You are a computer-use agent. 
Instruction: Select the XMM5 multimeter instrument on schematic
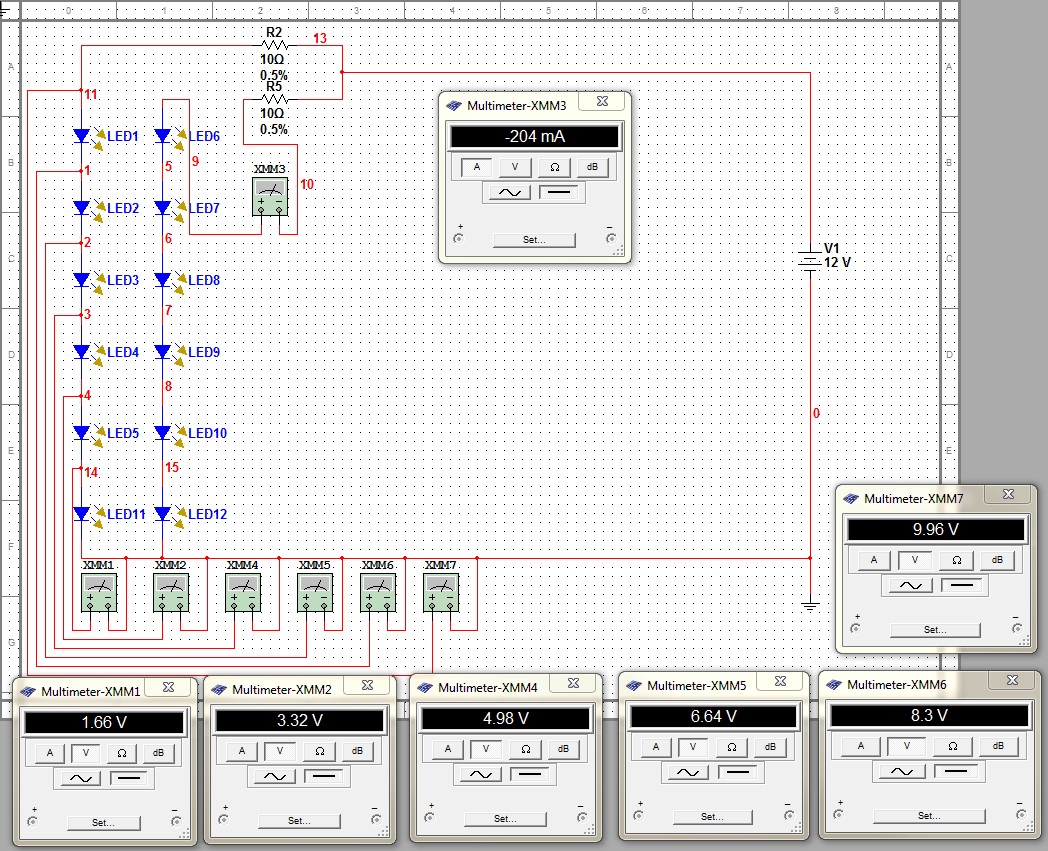(315, 592)
